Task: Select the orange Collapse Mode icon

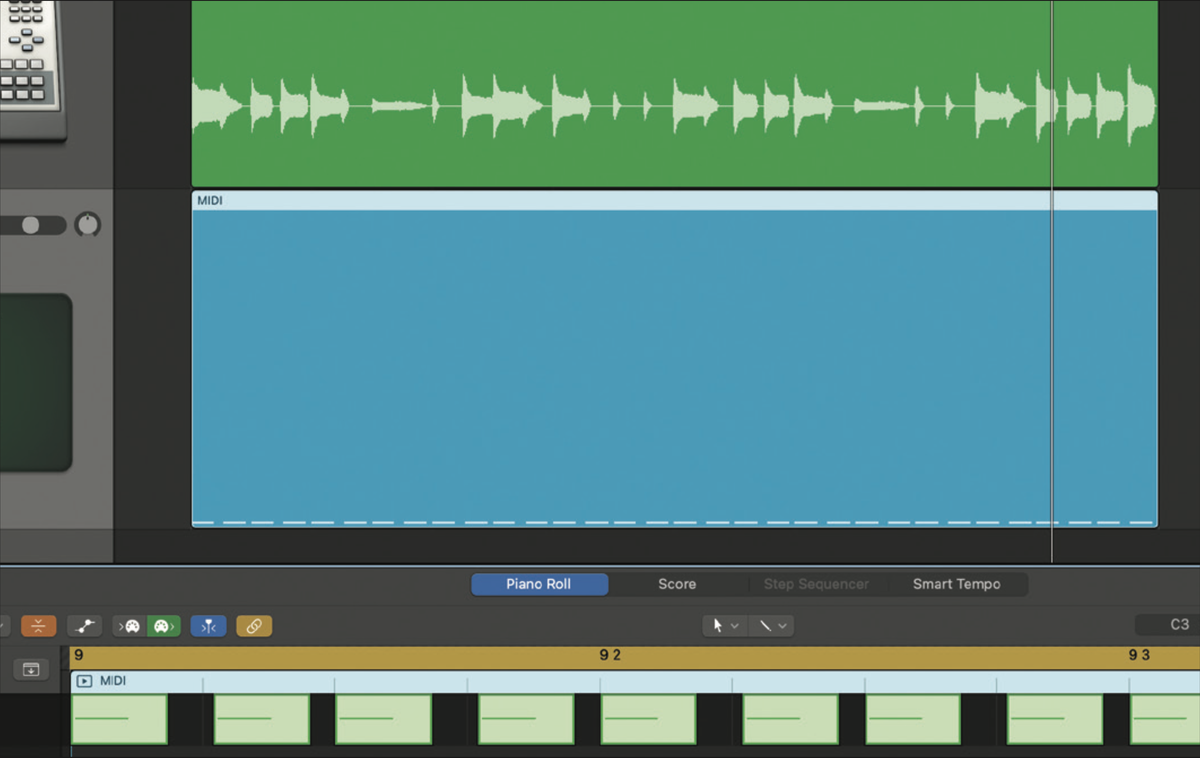Action: [x=38, y=625]
